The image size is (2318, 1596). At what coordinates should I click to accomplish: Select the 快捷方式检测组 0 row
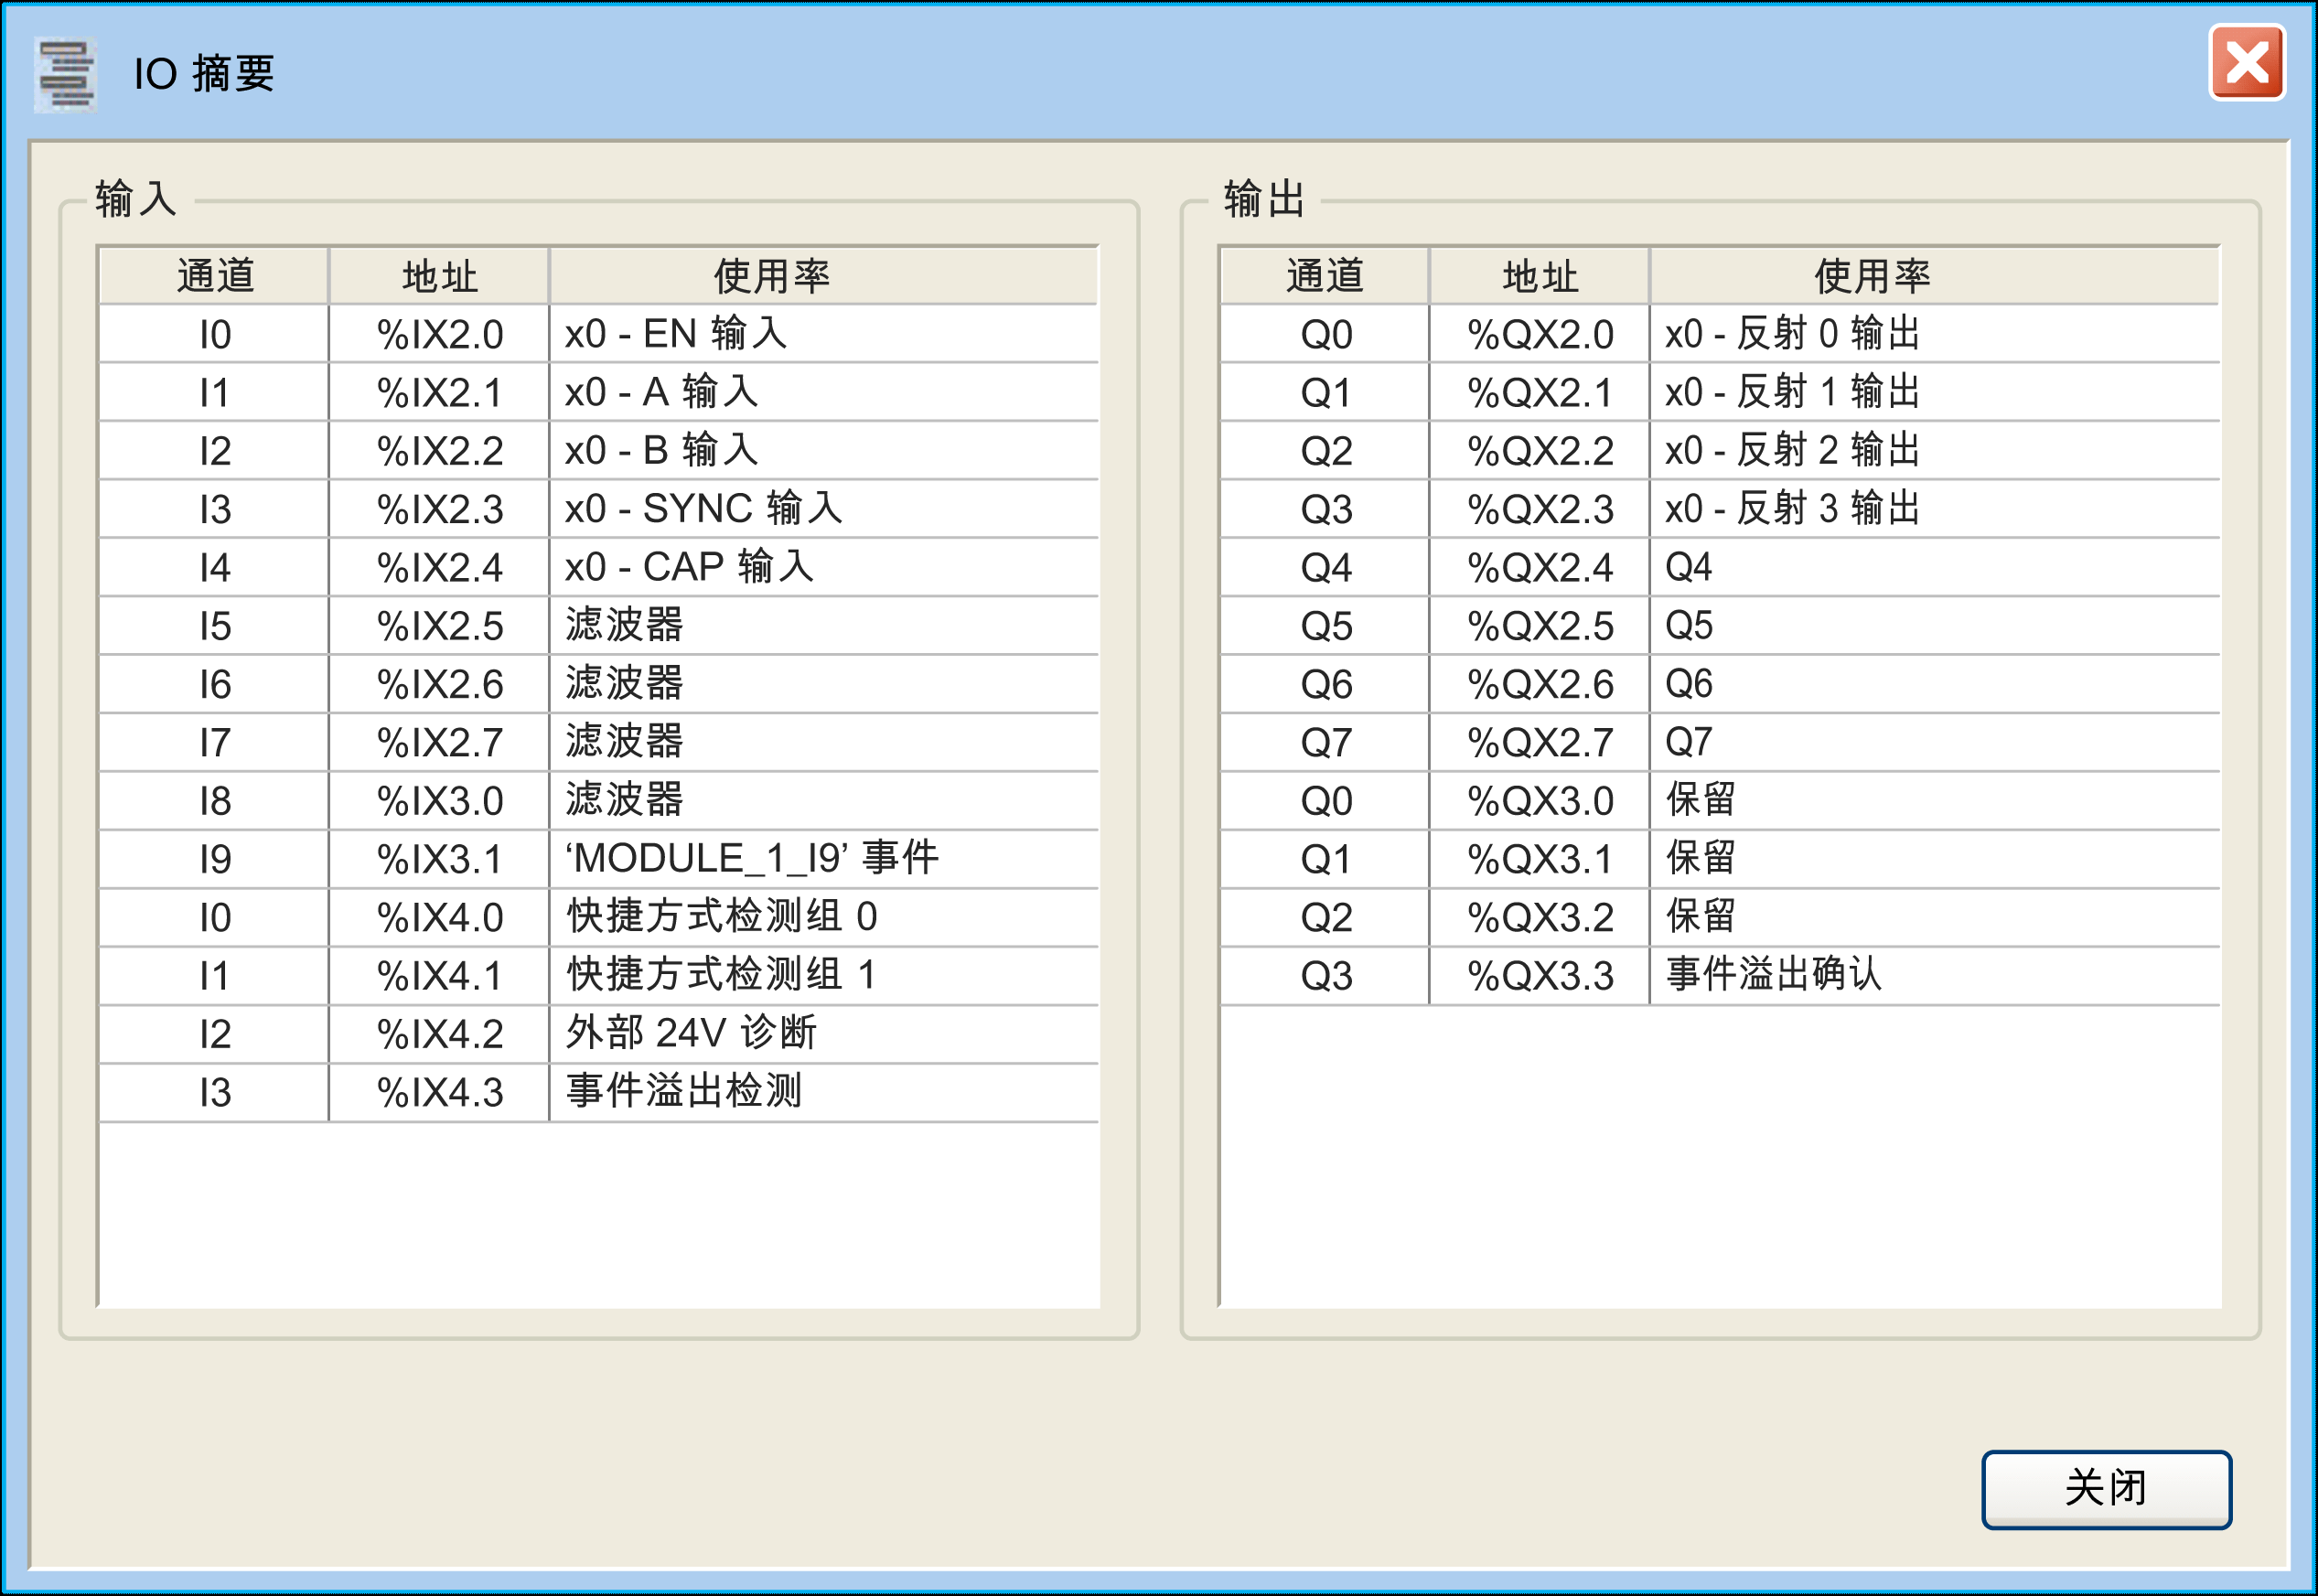tap(721, 916)
